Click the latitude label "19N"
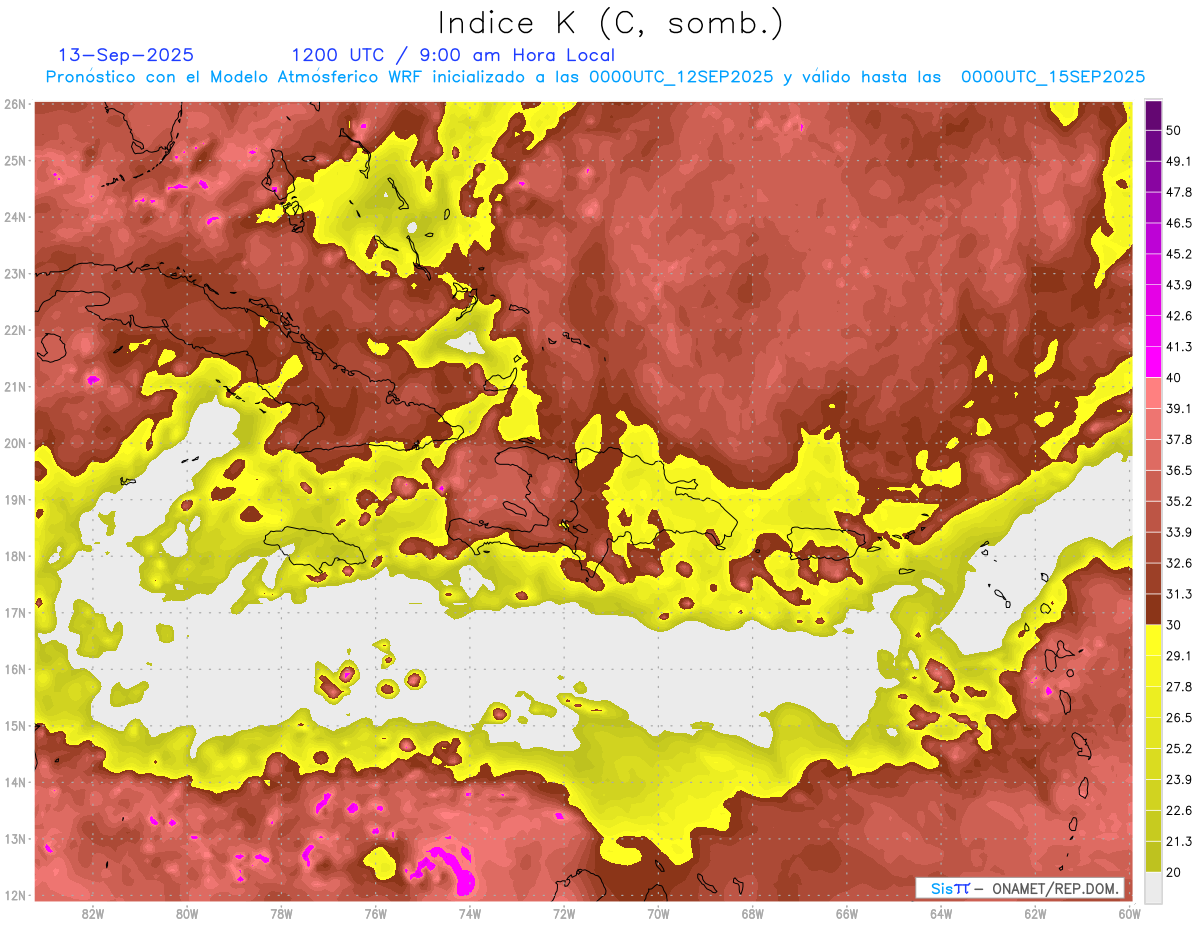The image size is (1200, 927). click(14, 500)
